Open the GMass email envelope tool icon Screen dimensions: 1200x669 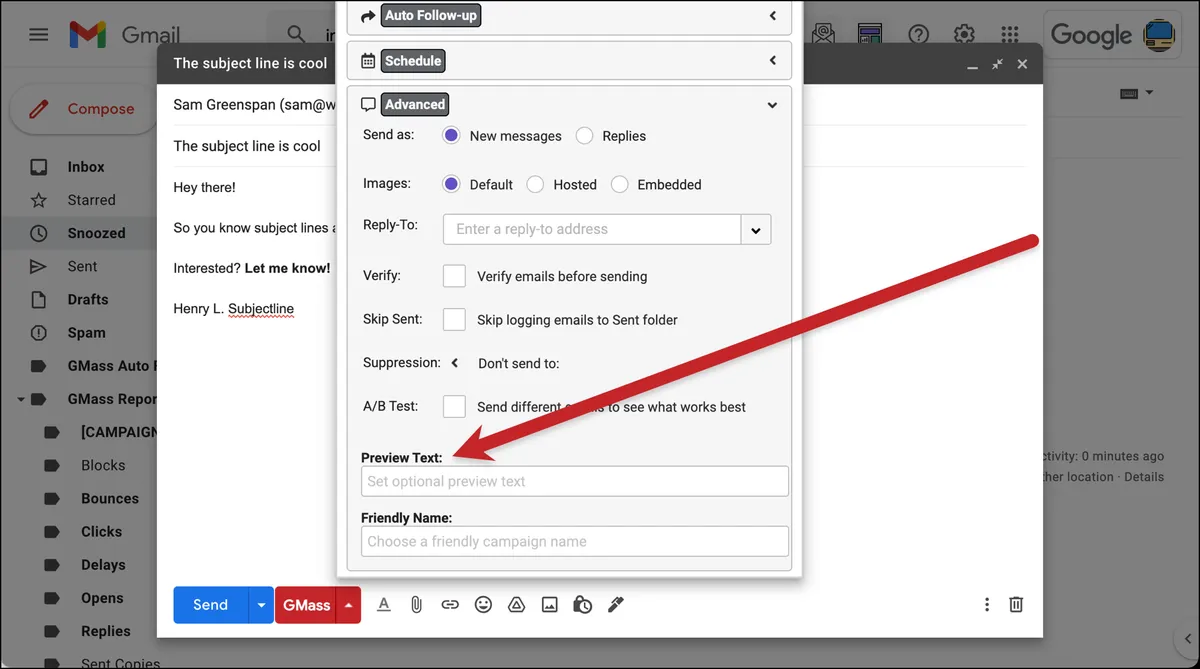tap(823, 34)
